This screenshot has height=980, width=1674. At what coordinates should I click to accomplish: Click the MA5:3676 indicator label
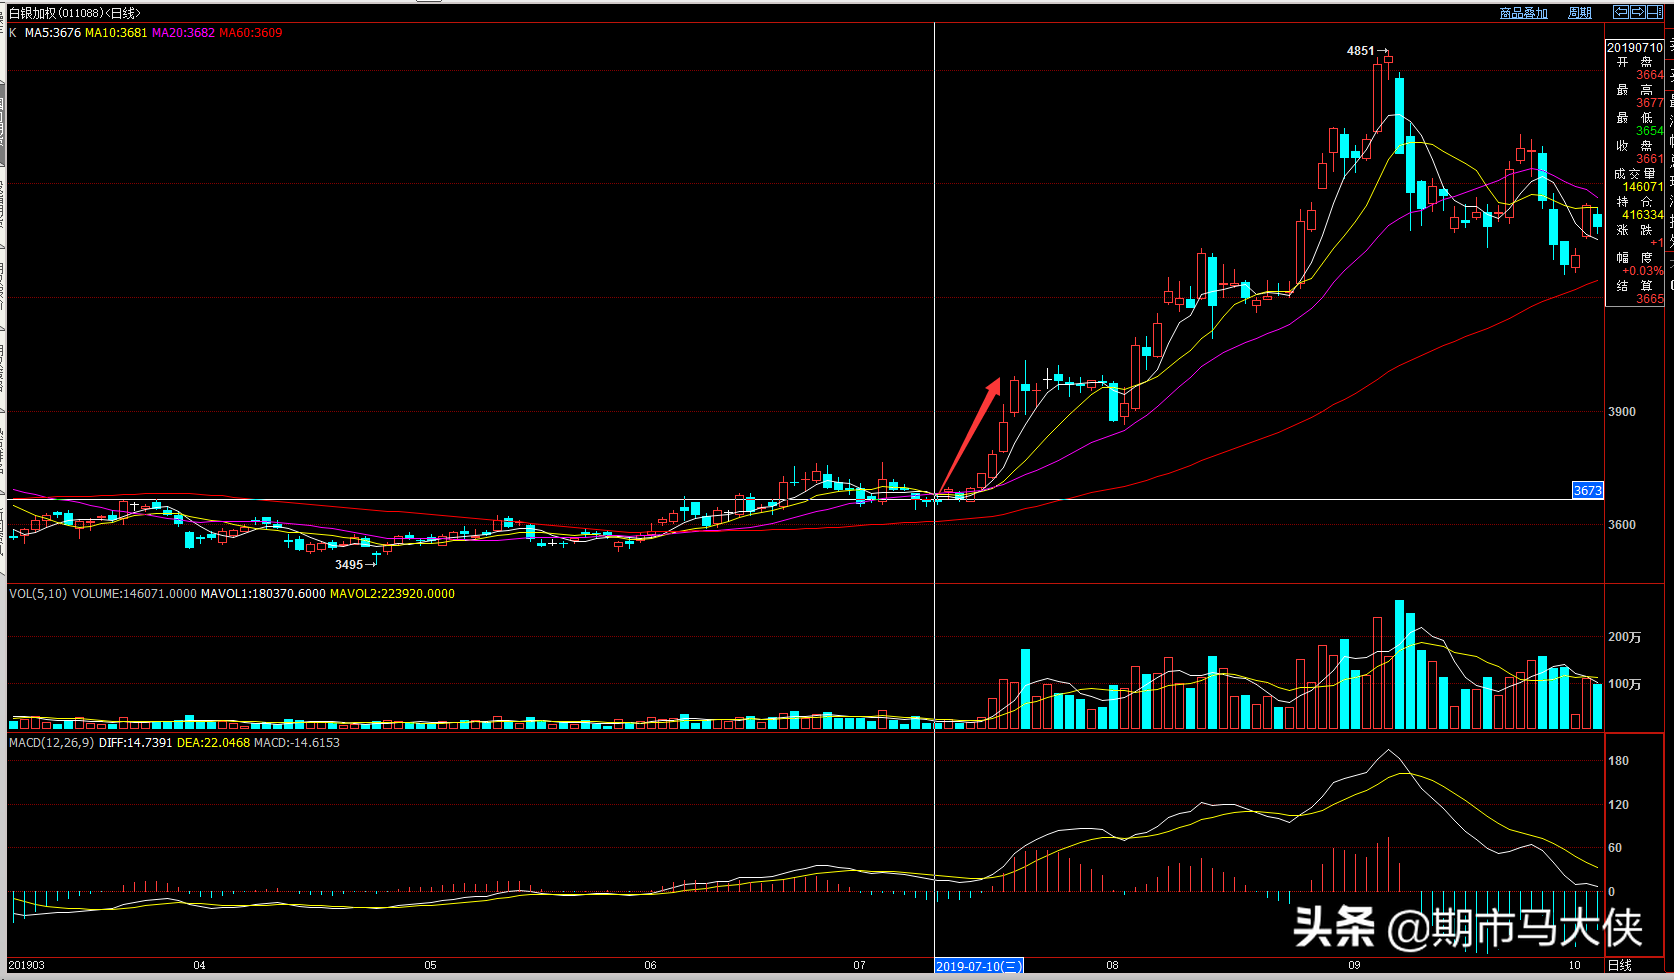tap(53, 33)
